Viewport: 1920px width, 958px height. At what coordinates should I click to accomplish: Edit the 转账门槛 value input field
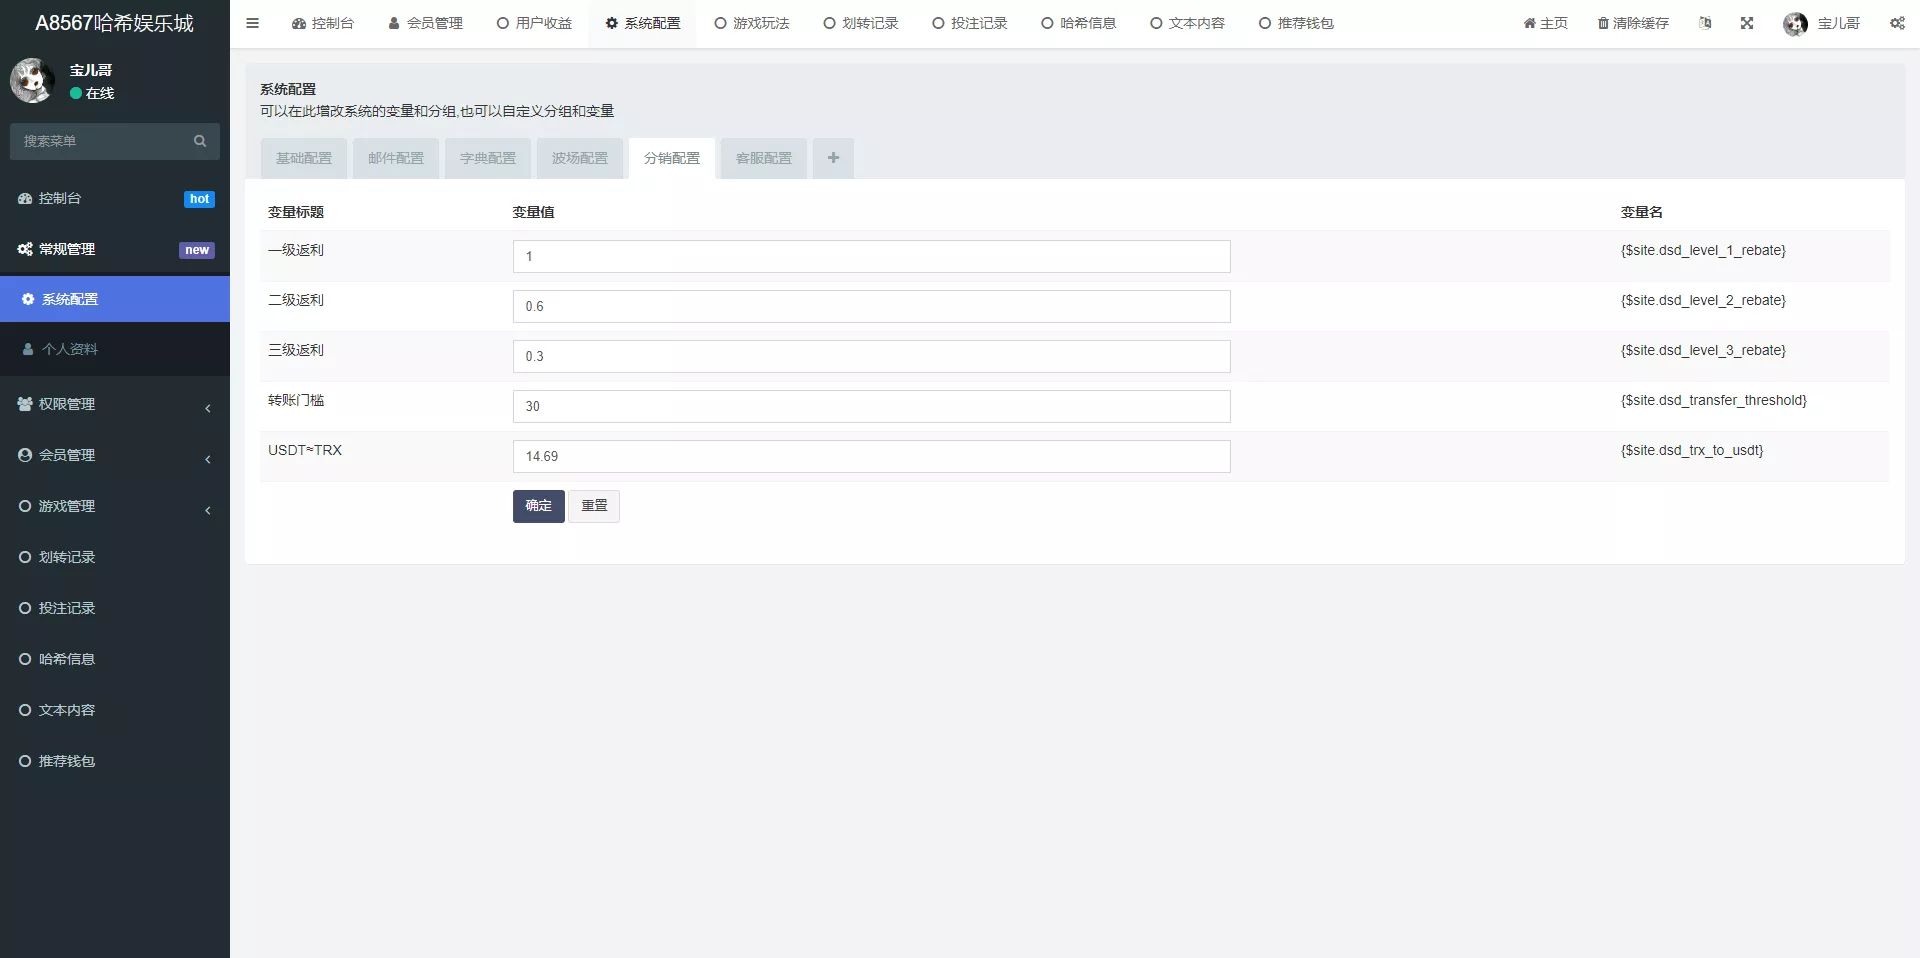[870, 406]
